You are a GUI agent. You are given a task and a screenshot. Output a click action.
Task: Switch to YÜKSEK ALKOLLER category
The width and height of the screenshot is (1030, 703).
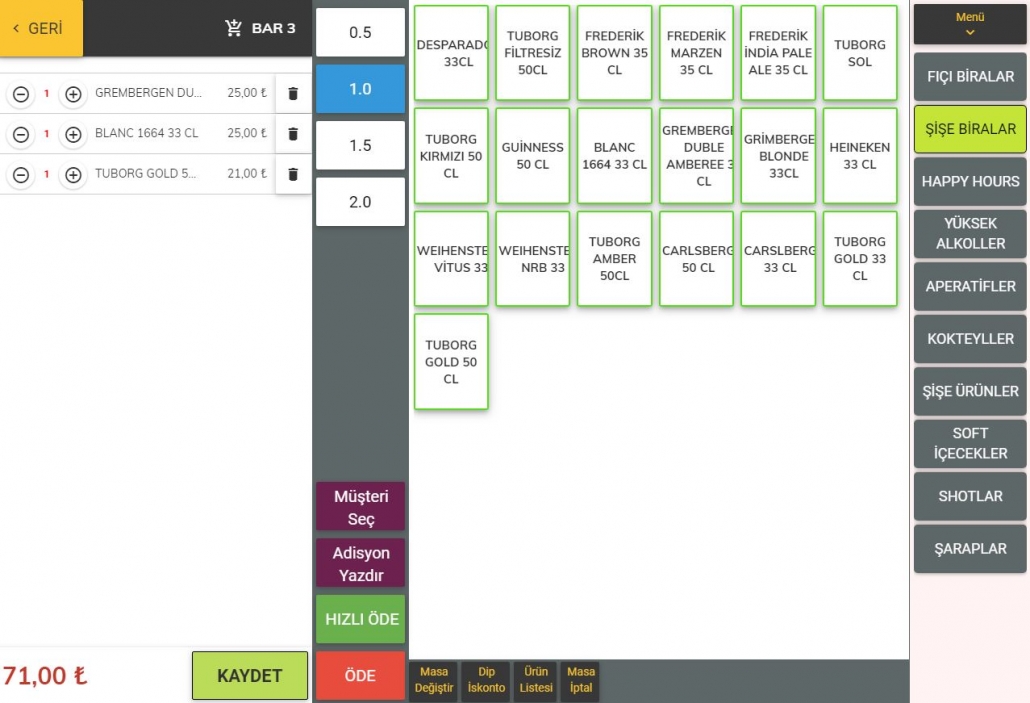pyautogui.click(x=970, y=233)
